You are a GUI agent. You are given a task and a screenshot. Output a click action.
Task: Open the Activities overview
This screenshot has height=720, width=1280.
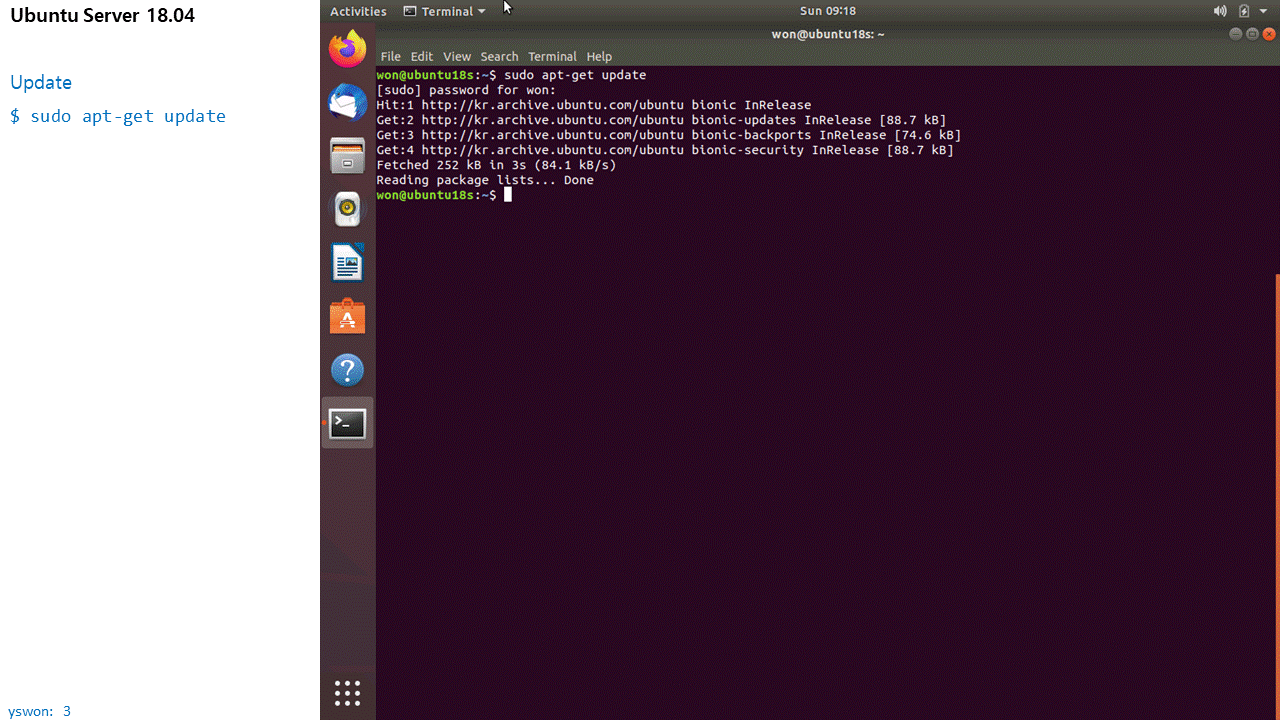pos(358,11)
